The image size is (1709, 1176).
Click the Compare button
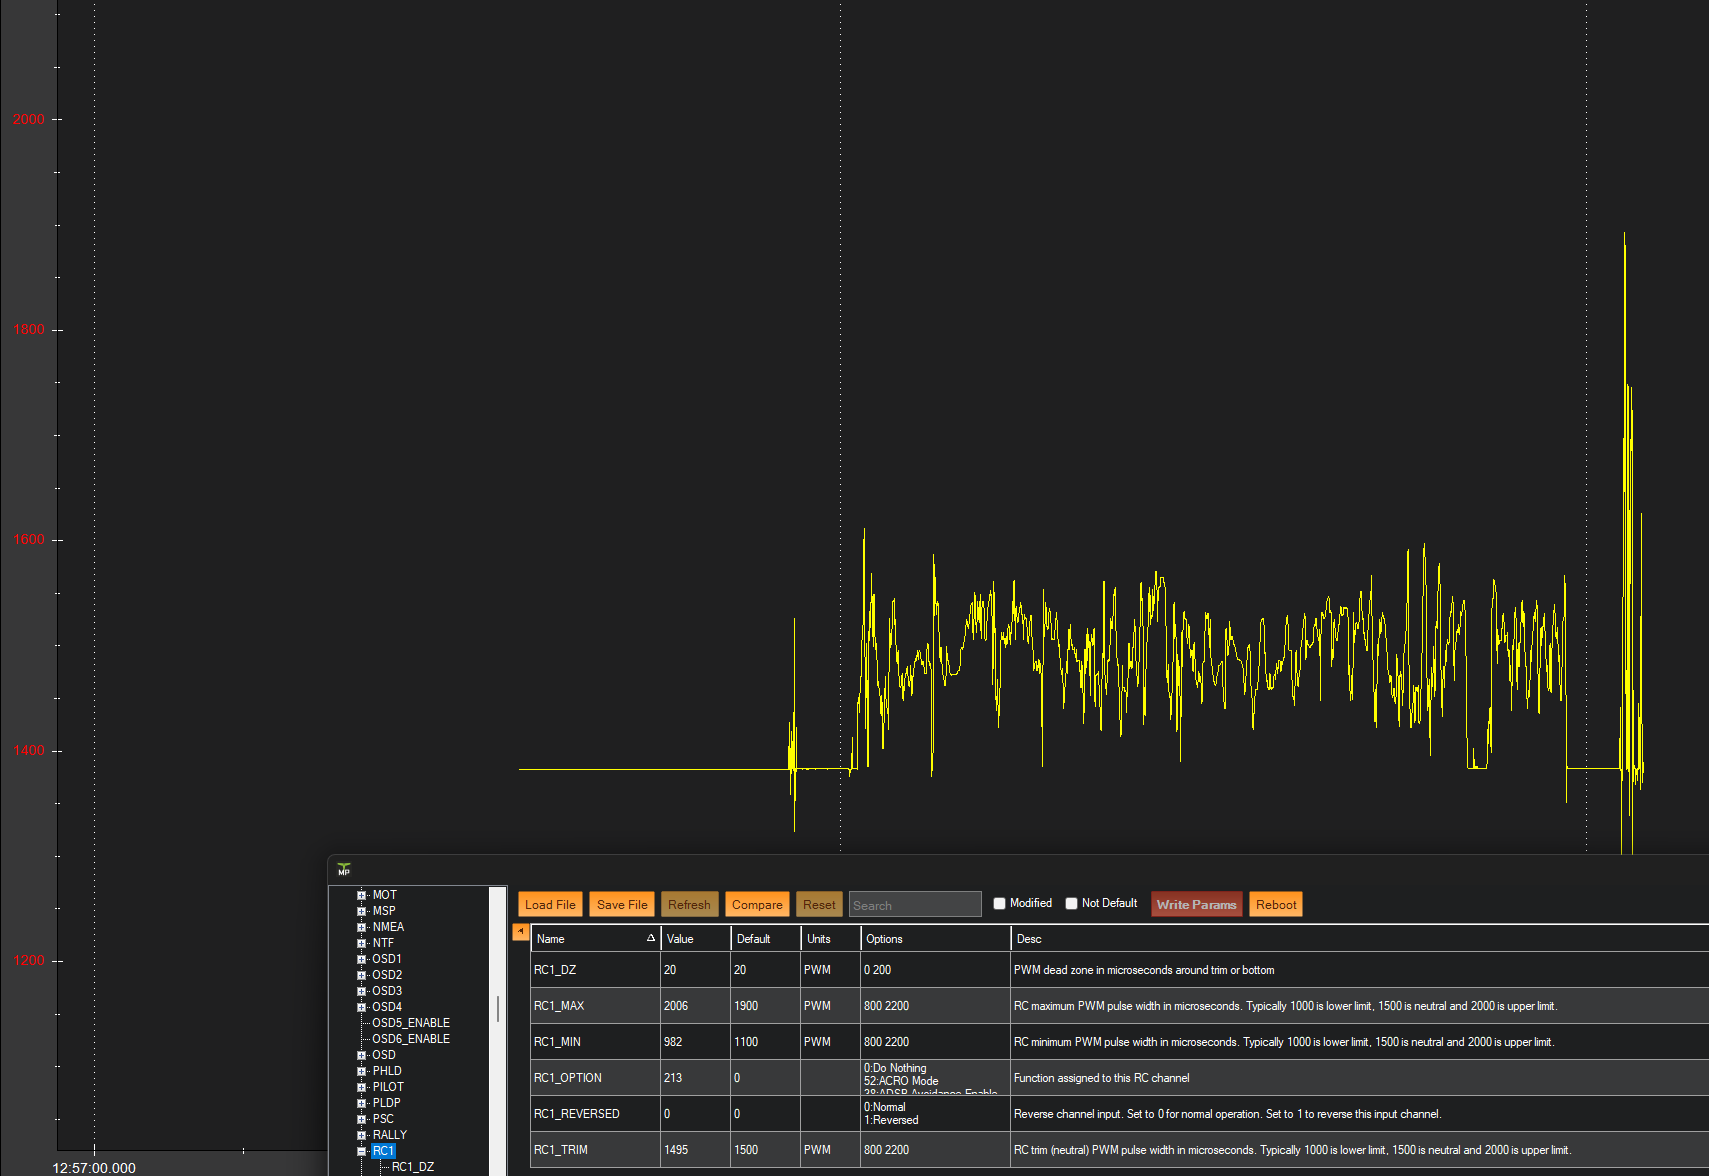click(x=757, y=905)
